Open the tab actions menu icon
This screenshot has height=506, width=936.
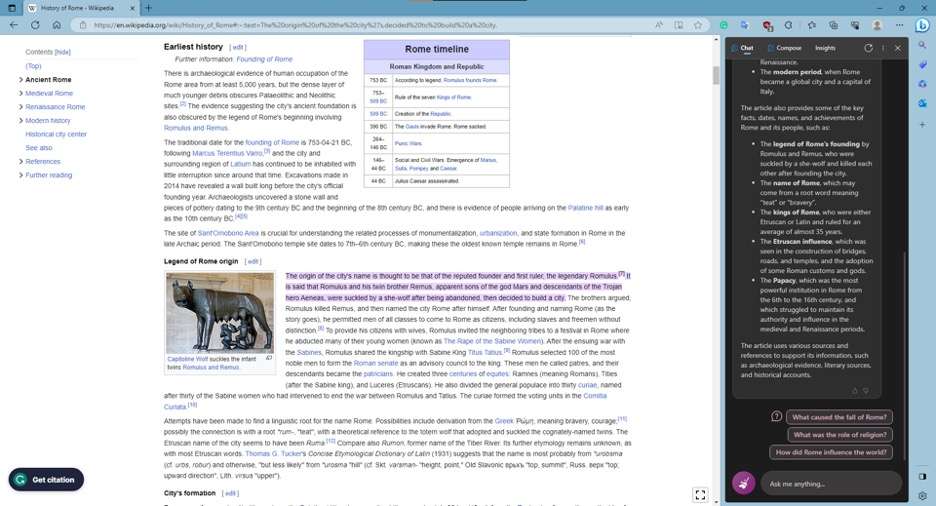point(11,8)
